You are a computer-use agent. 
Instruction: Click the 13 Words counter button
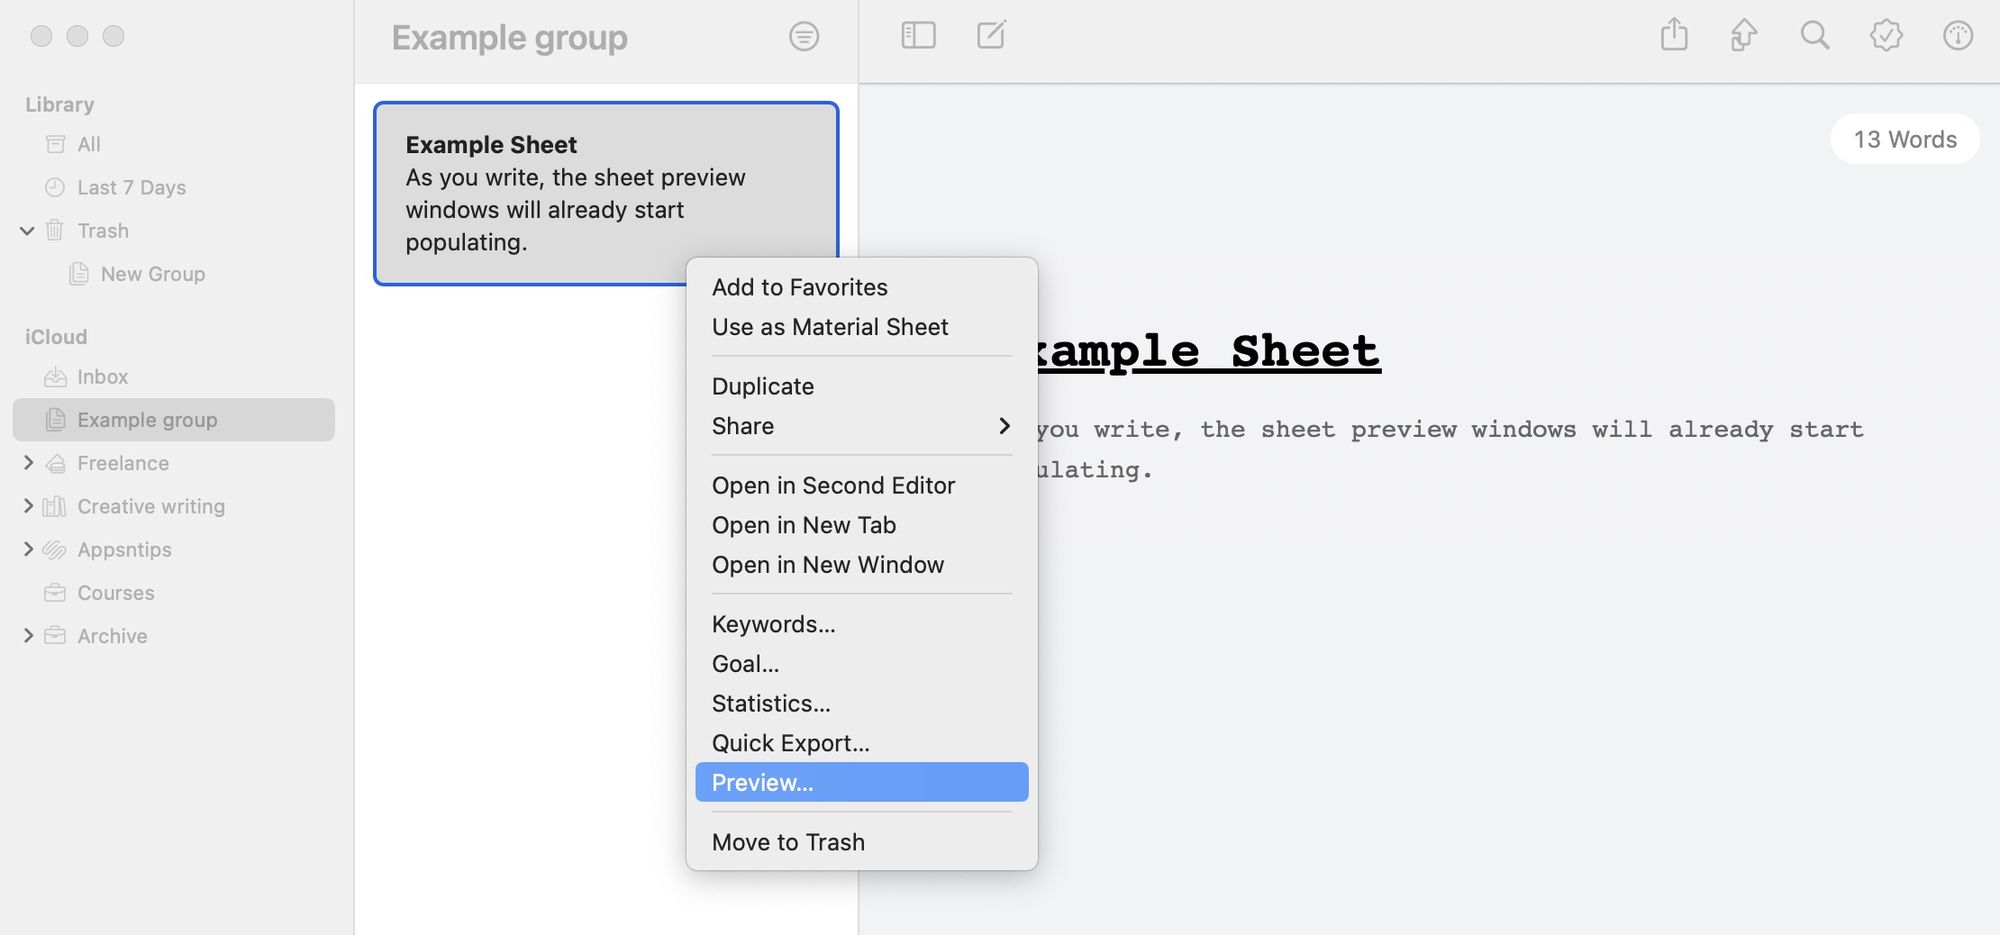coord(1904,140)
